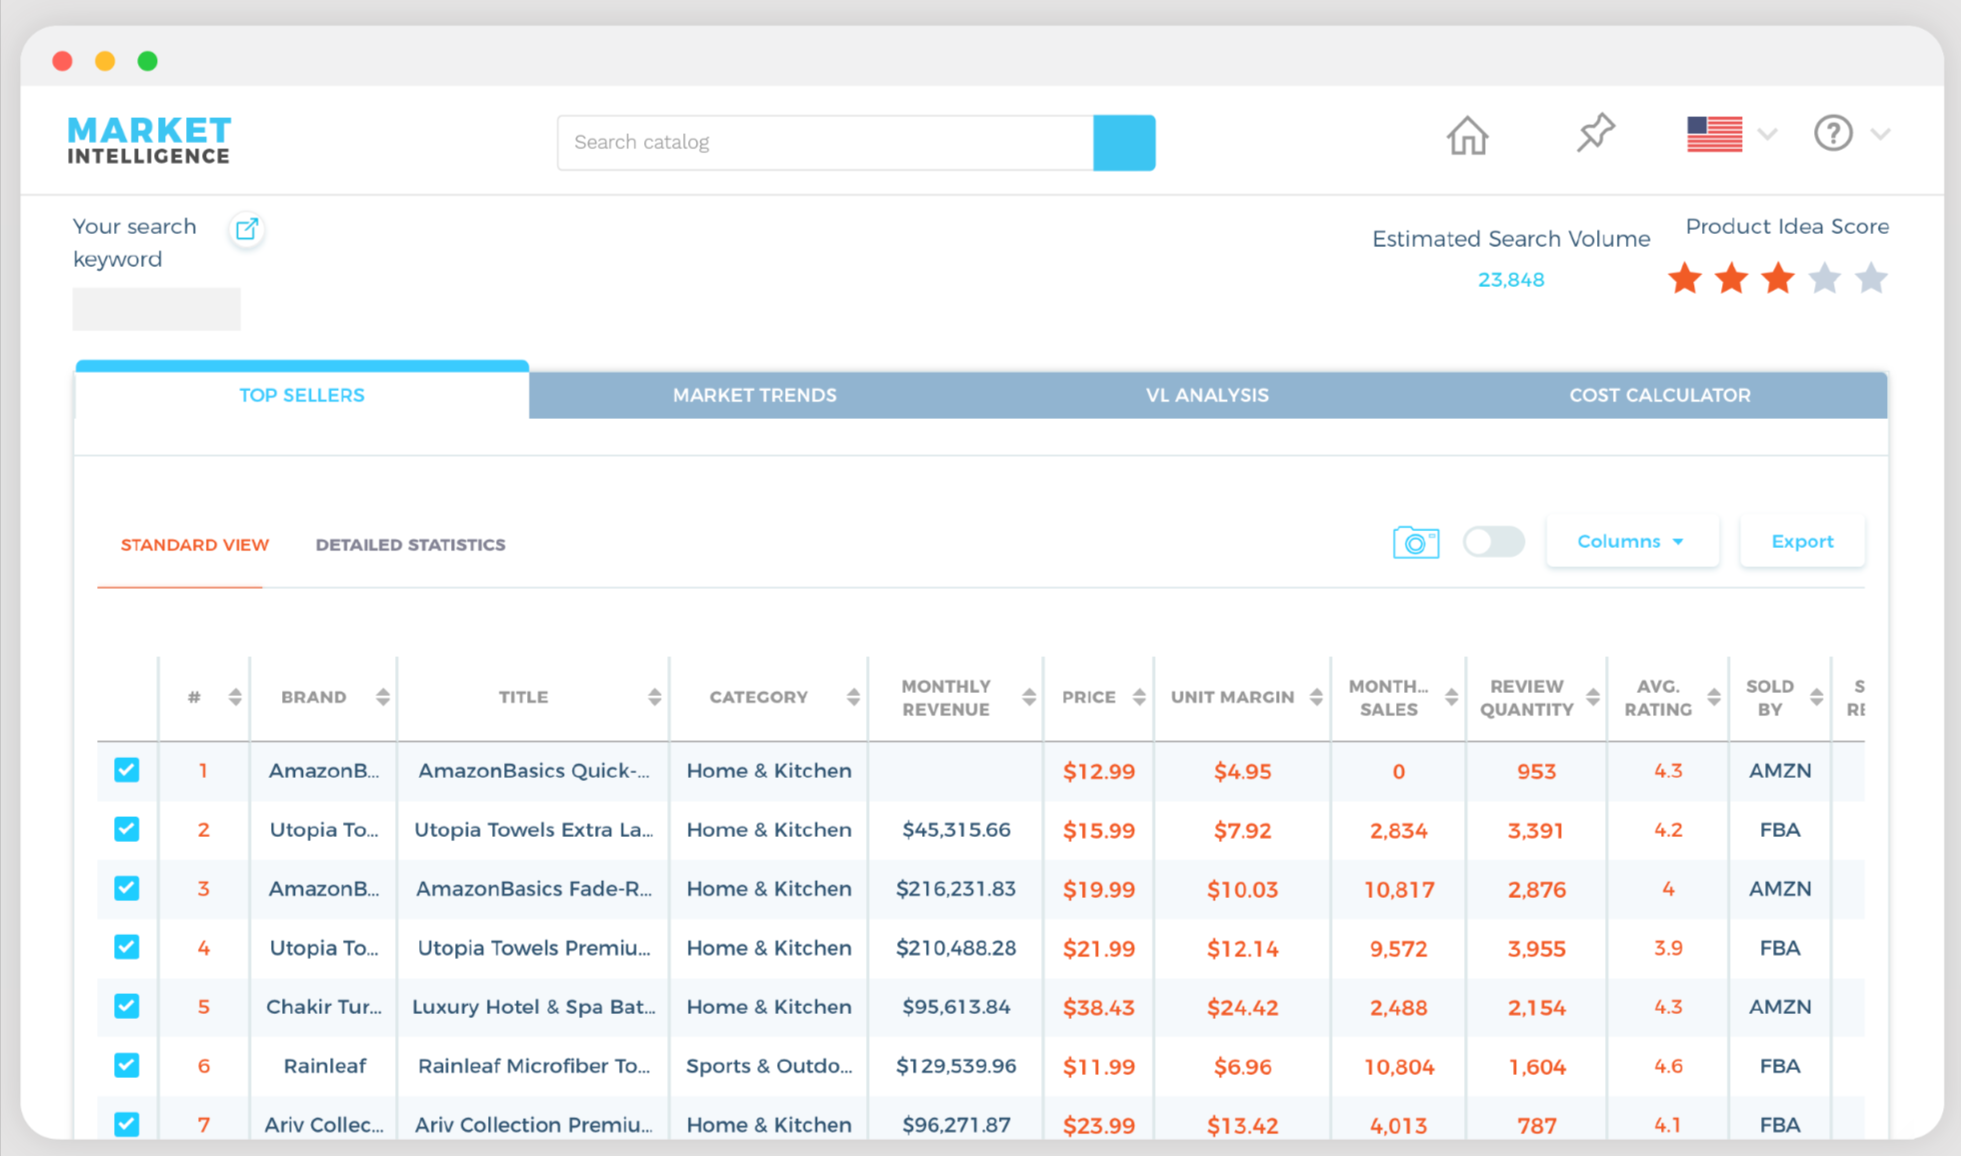Click the camera snapshot icon
This screenshot has width=1961, height=1156.
1416,542
